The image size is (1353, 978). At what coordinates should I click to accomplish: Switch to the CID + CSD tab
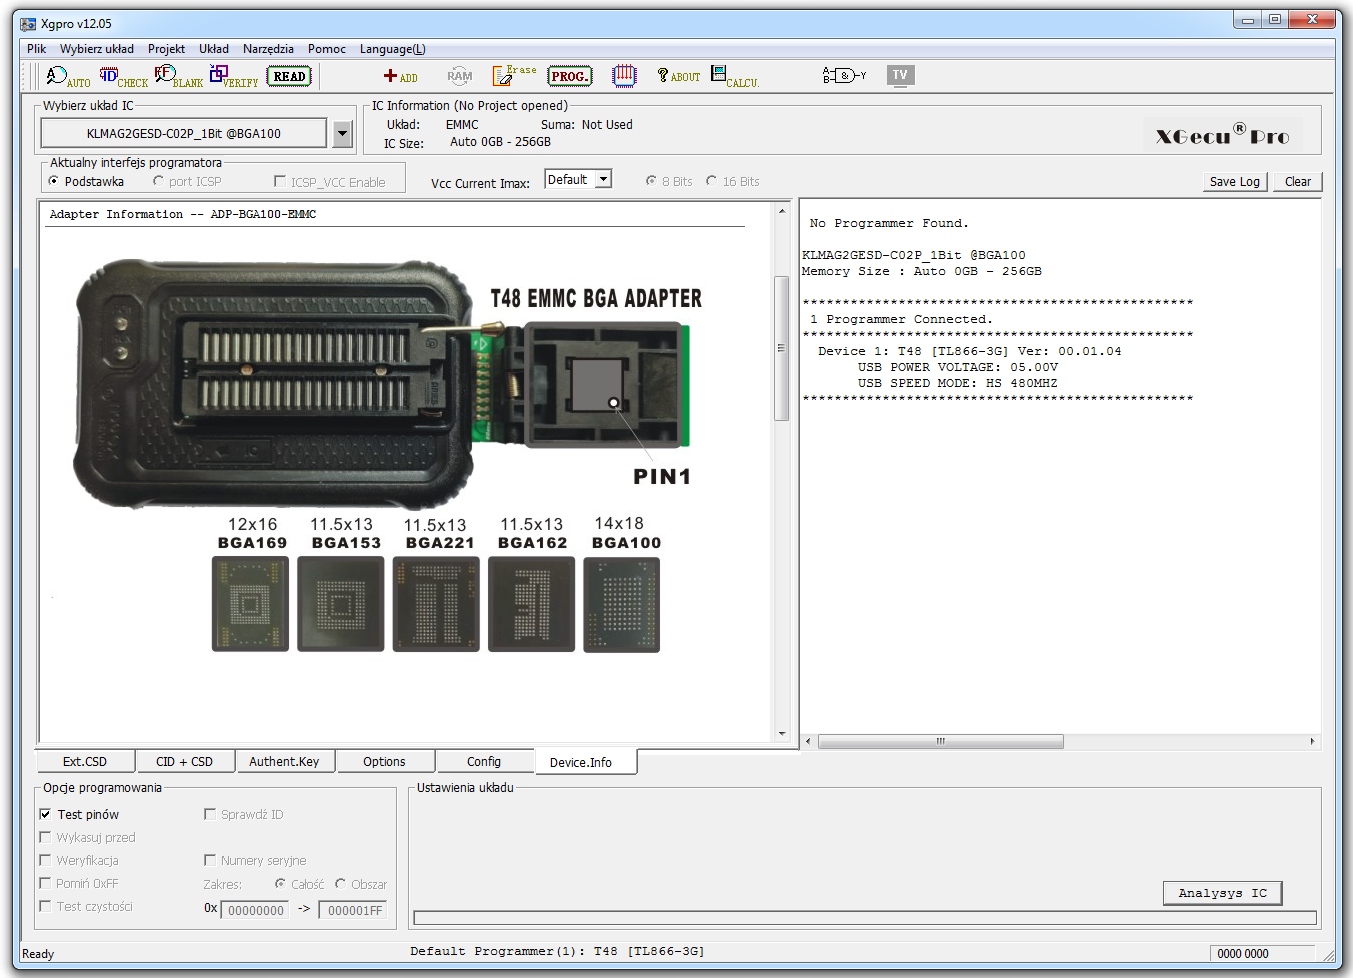[184, 762]
